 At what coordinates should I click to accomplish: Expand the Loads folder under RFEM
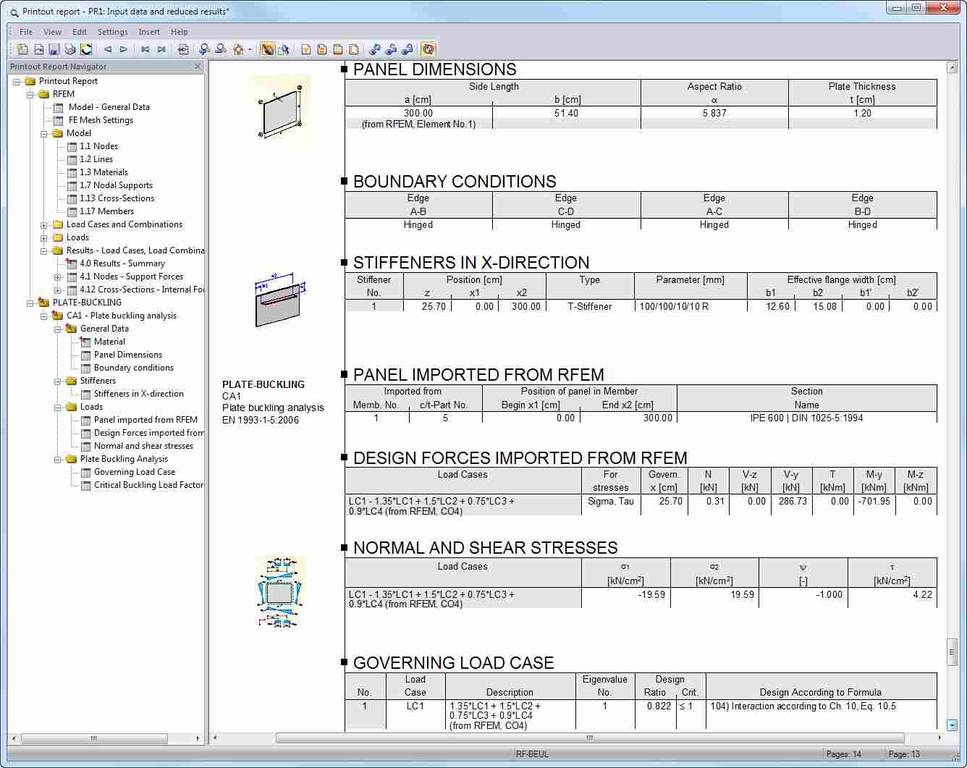tap(44, 238)
